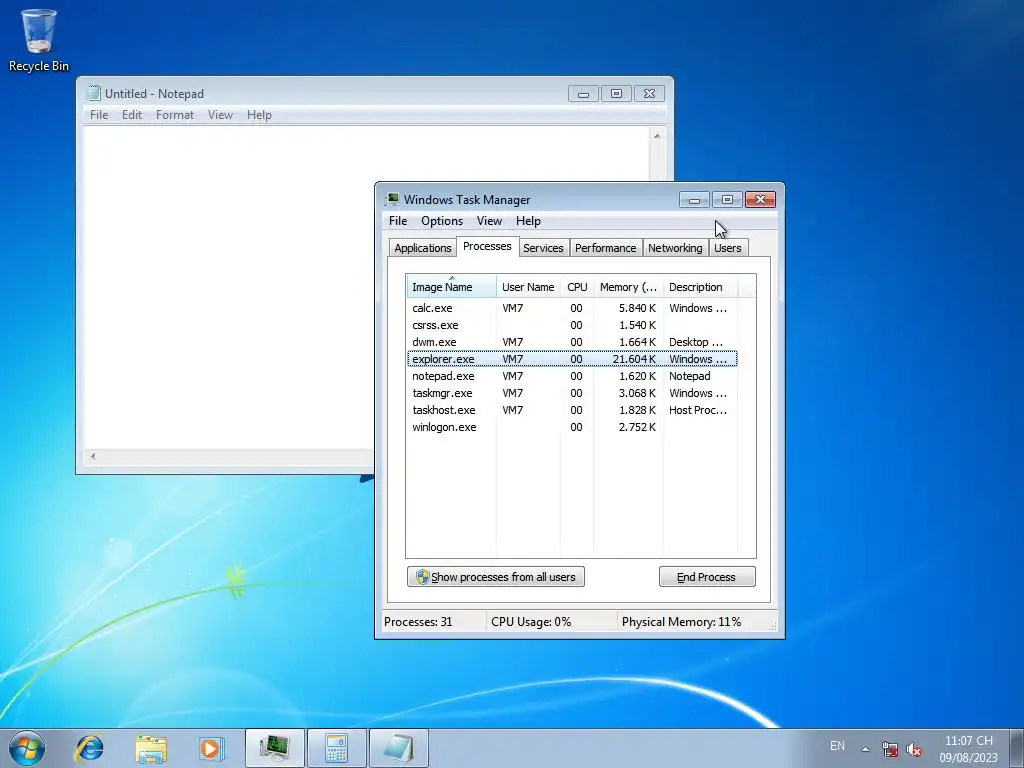Sort processes by CPU column

(577, 287)
